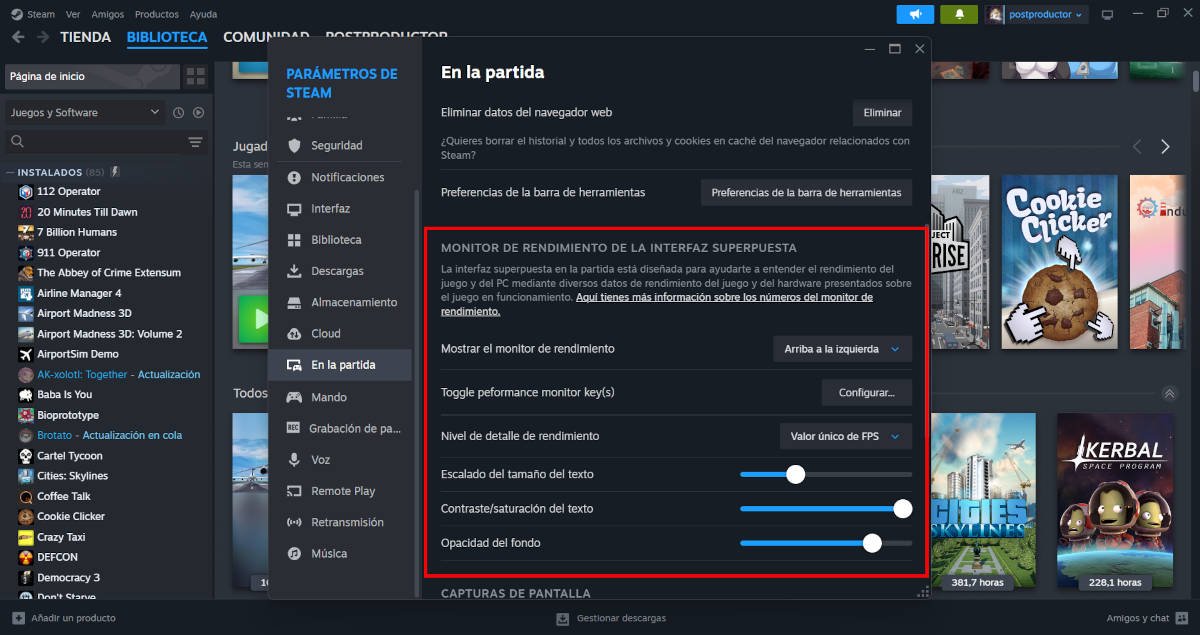Open the Ayuda menu
1200x635 pixels.
click(x=203, y=14)
